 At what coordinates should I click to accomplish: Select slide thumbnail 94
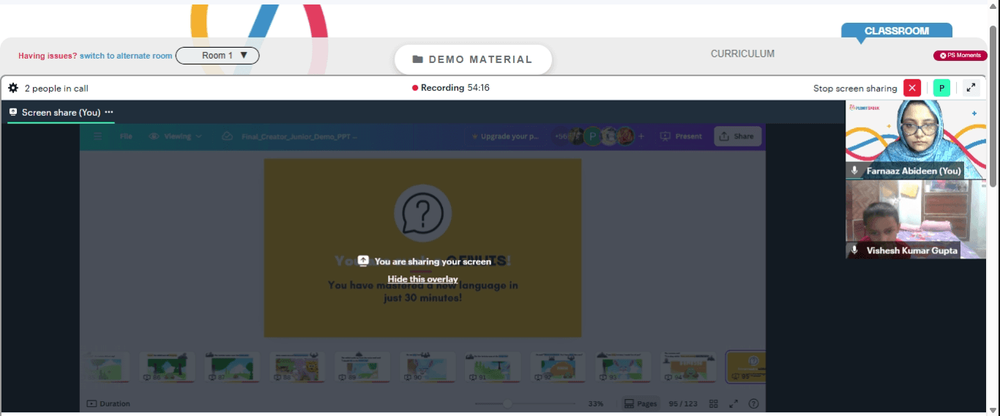coord(689,368)
